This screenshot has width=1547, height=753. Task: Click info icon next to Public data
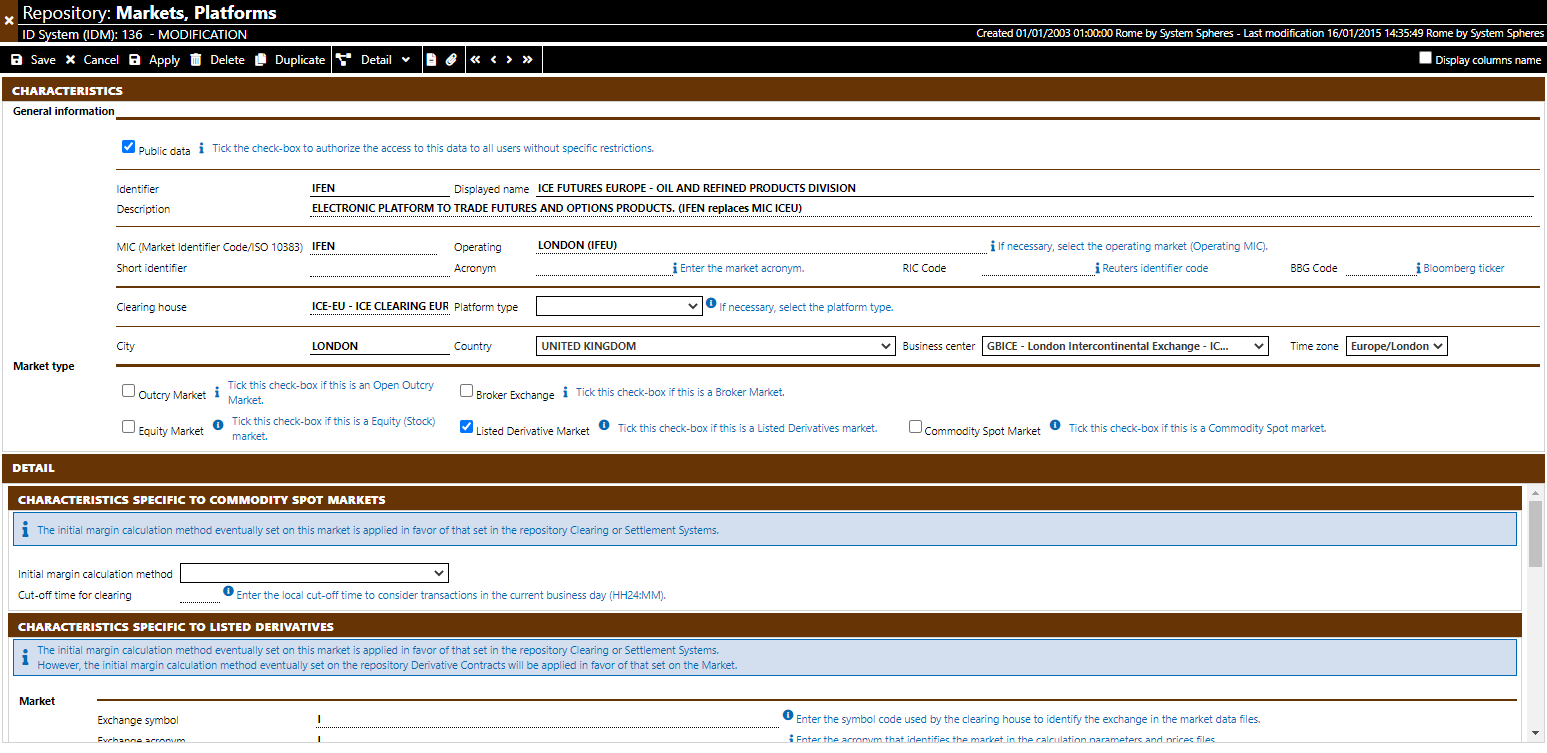click(x=201, y=148)
